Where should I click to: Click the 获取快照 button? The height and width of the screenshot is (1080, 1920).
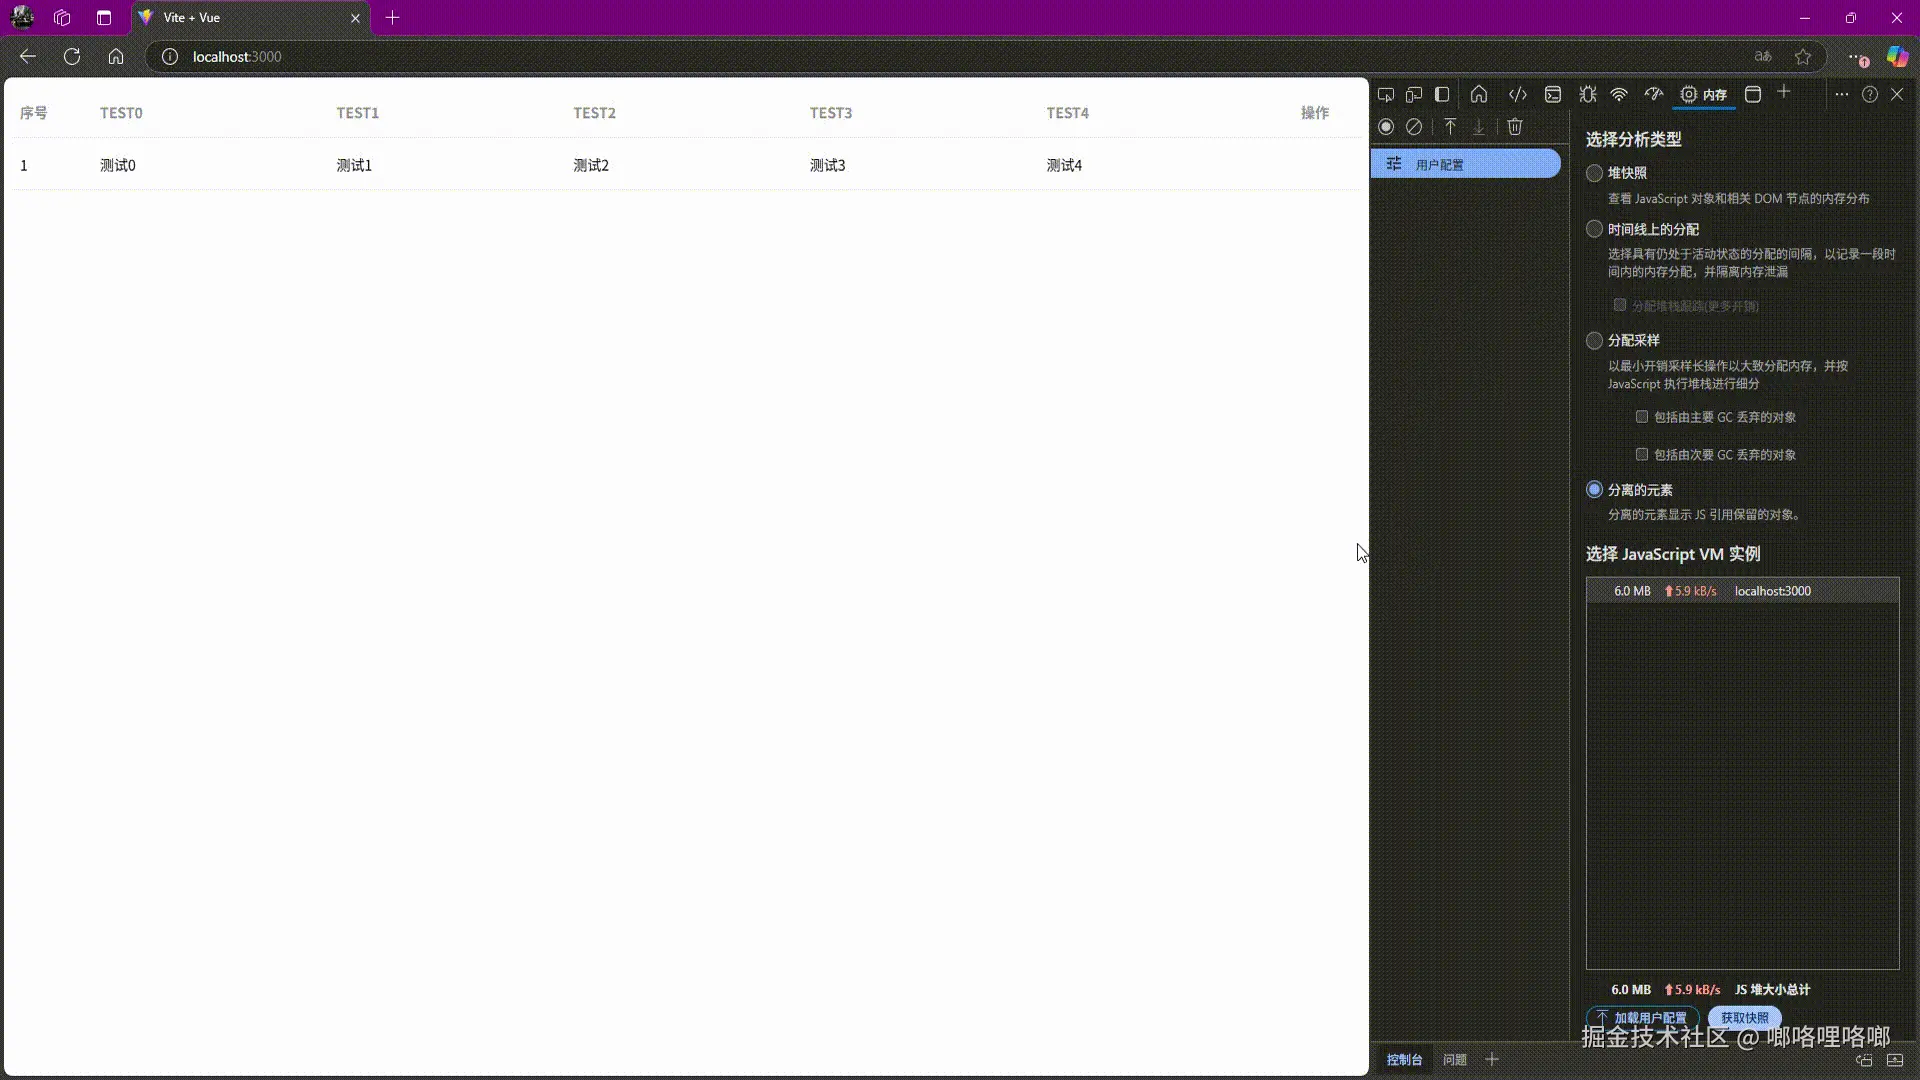click(1744, 1018)
